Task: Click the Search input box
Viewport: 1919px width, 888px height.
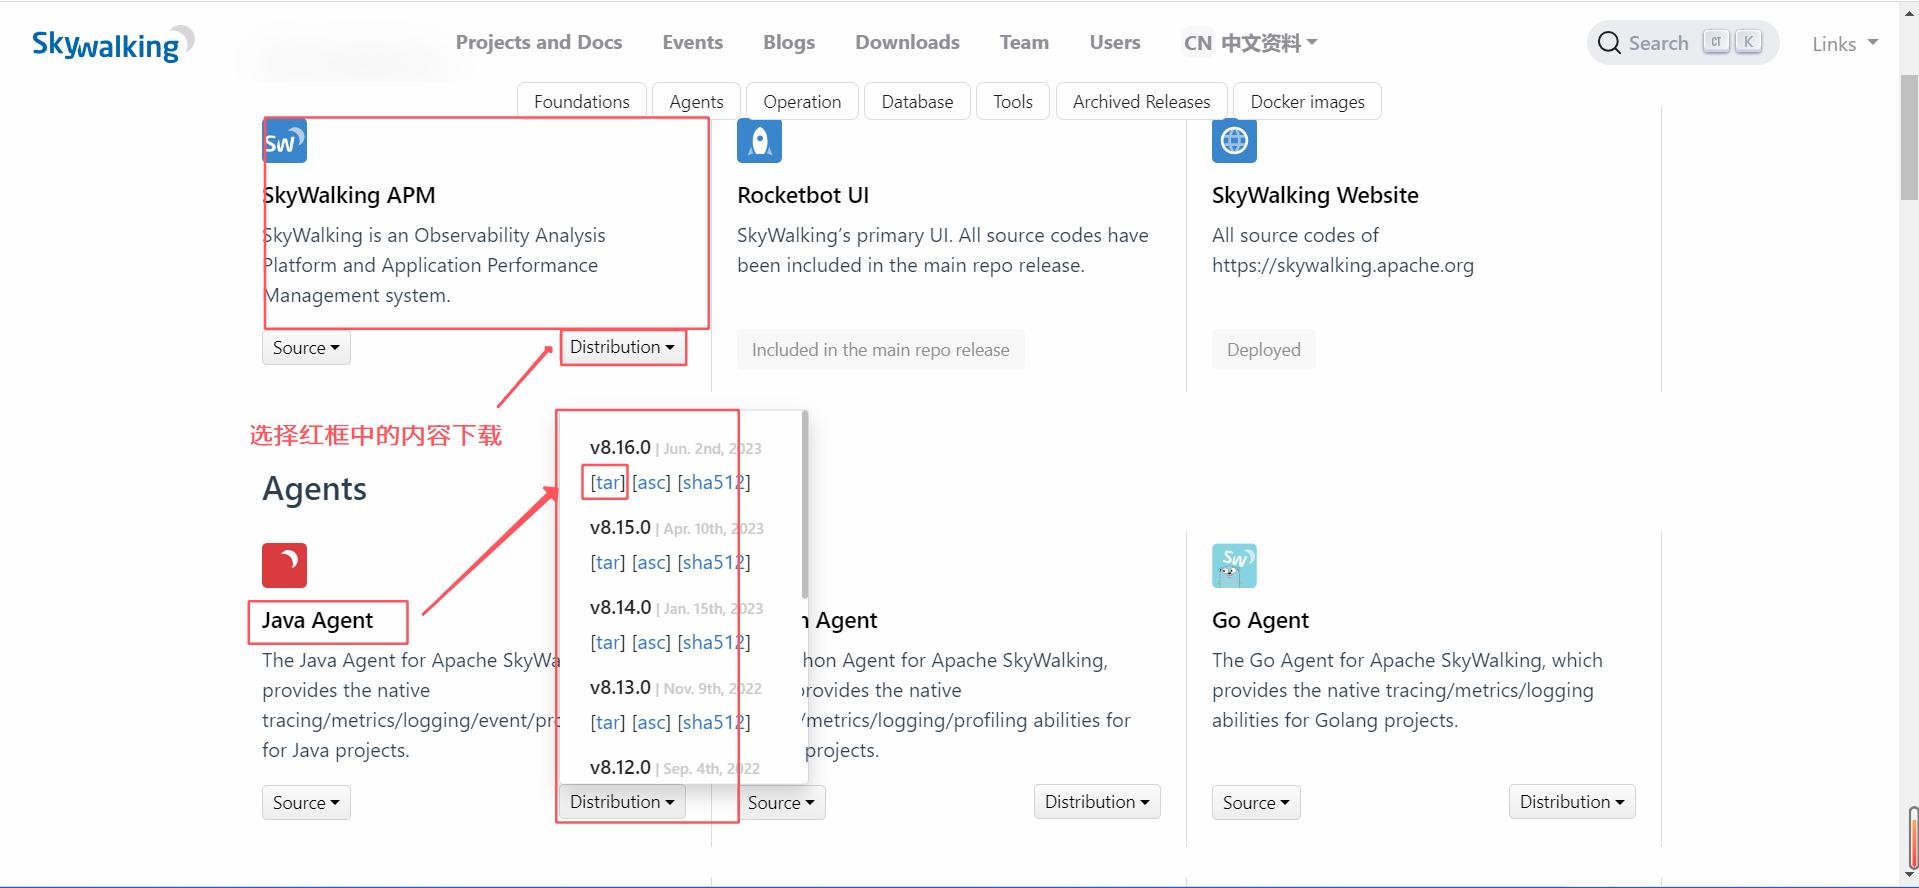Action: click(1683, 43)
